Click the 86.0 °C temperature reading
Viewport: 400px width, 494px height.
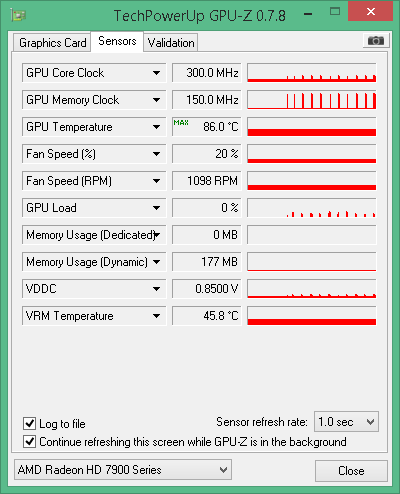[207, 127]
